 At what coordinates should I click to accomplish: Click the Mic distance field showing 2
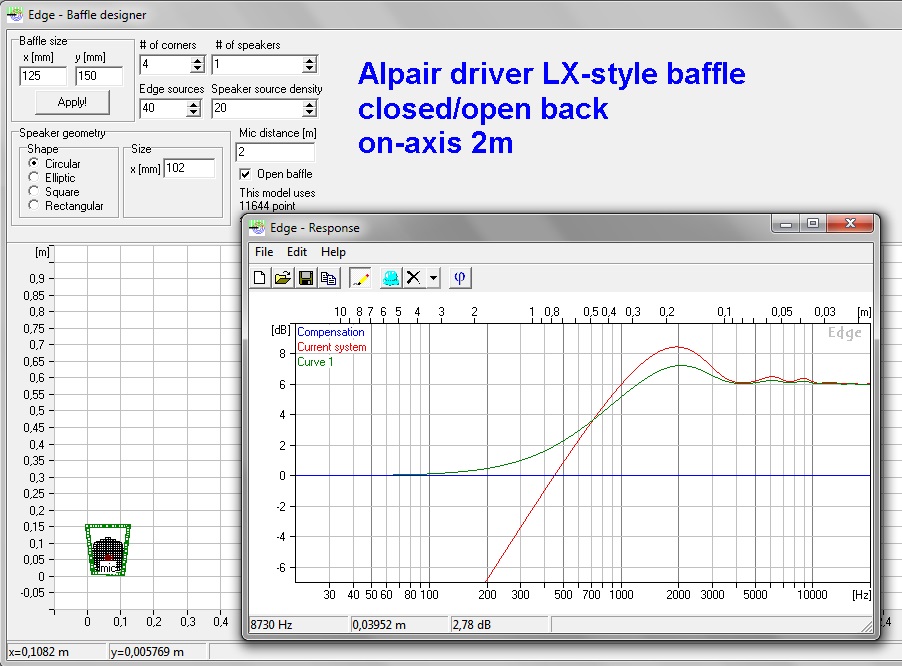coord(276,152)
